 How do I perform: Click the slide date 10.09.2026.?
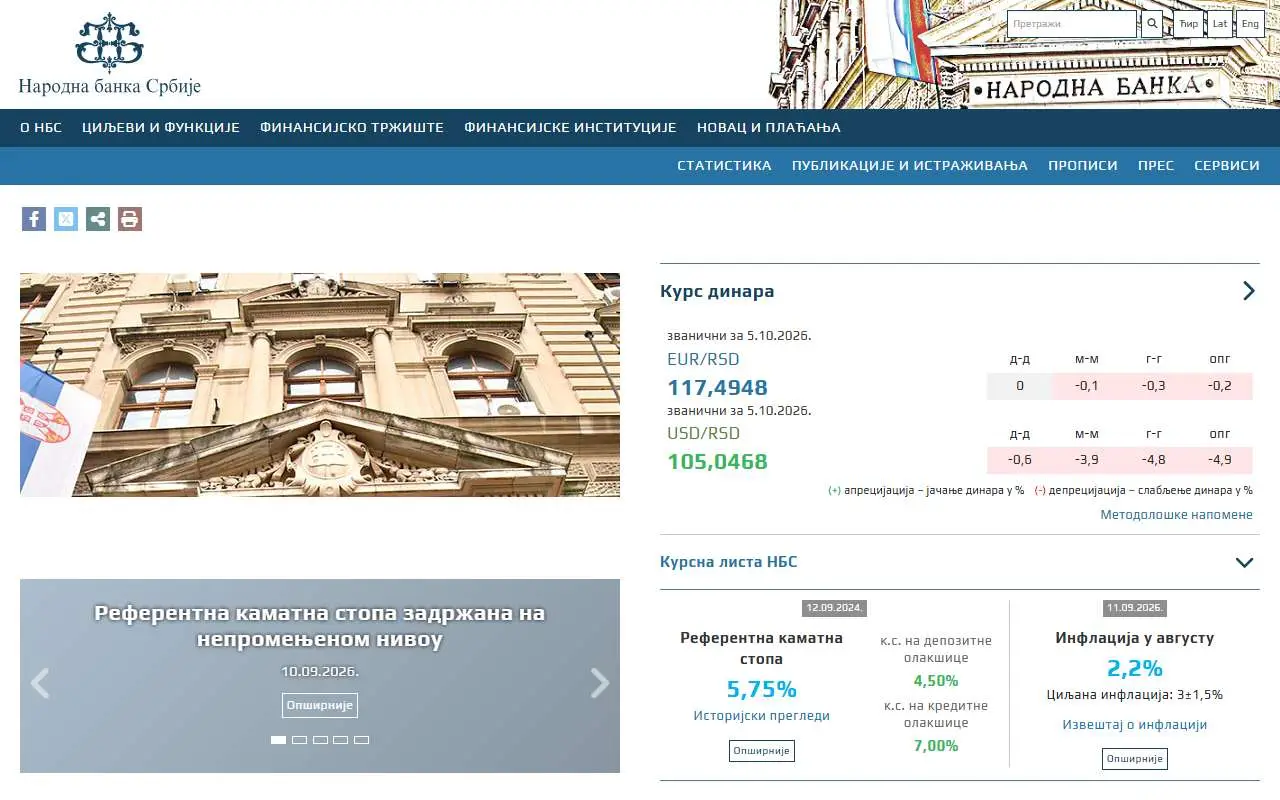click(320, 672)
